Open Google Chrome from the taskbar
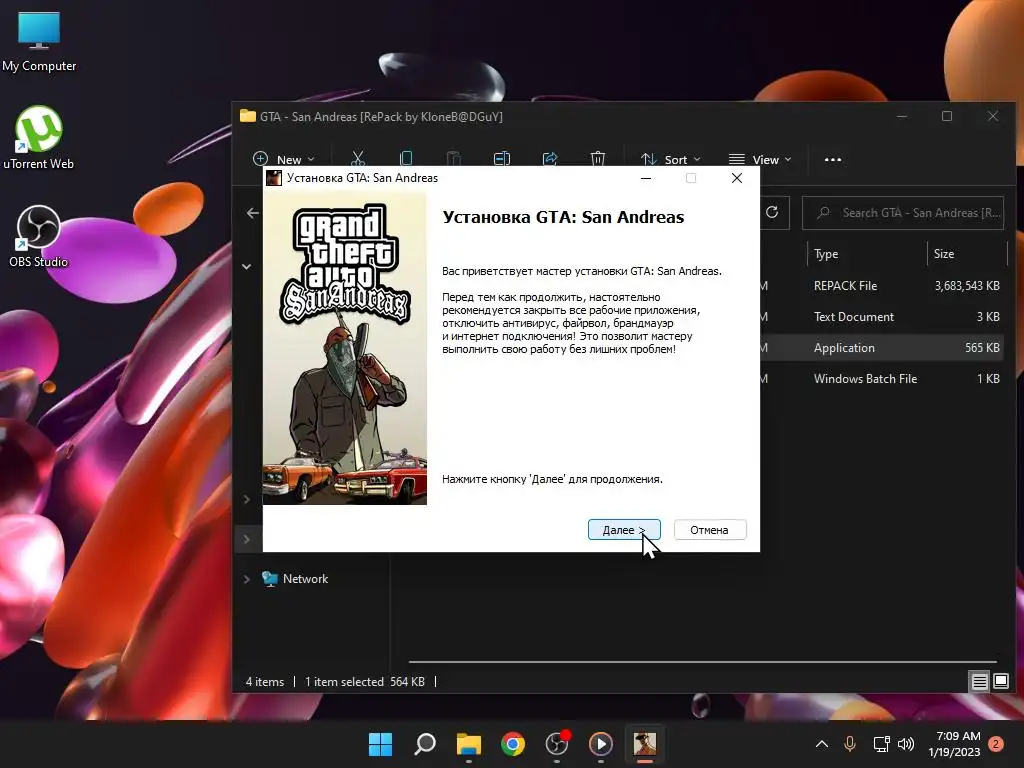The height and width of the screenshot is (768, 1024). pos(513,744)
